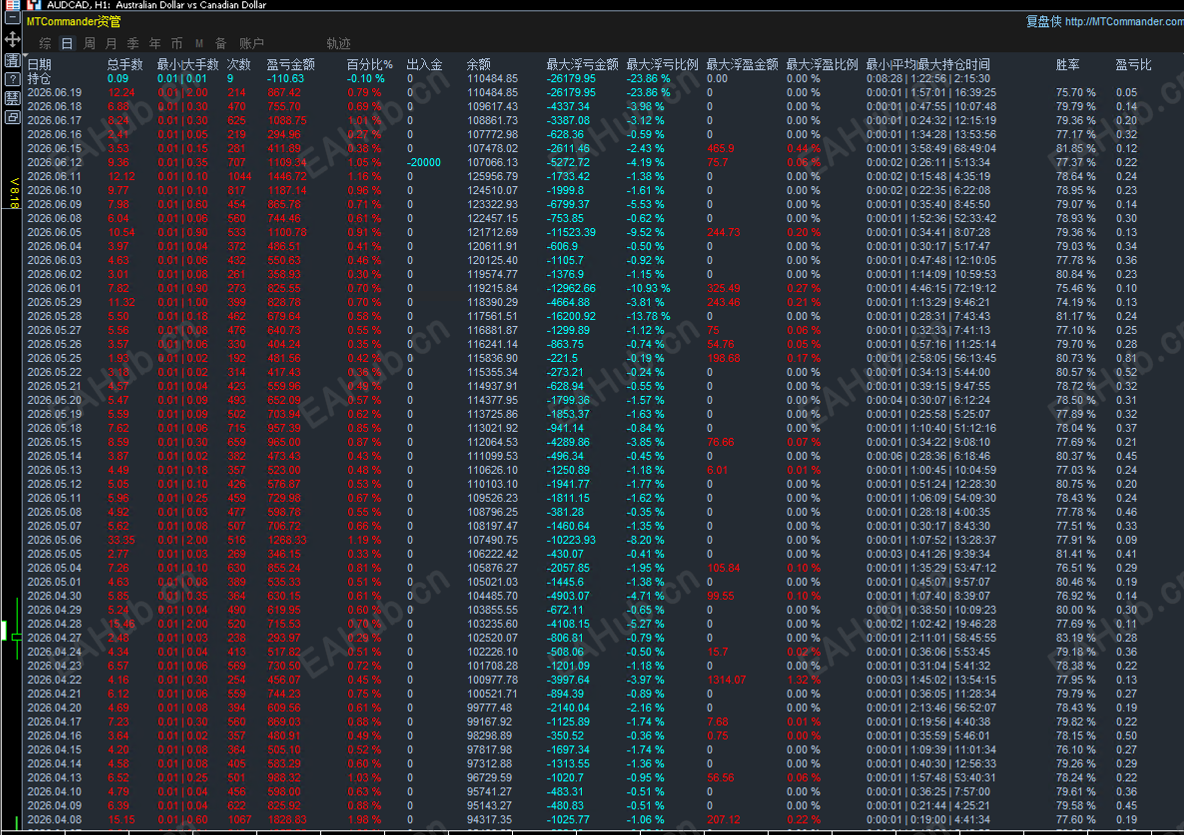Select the 年 yearly tab
The image size is (1184, 835).
pyautogui.click(x=155, y=44)
